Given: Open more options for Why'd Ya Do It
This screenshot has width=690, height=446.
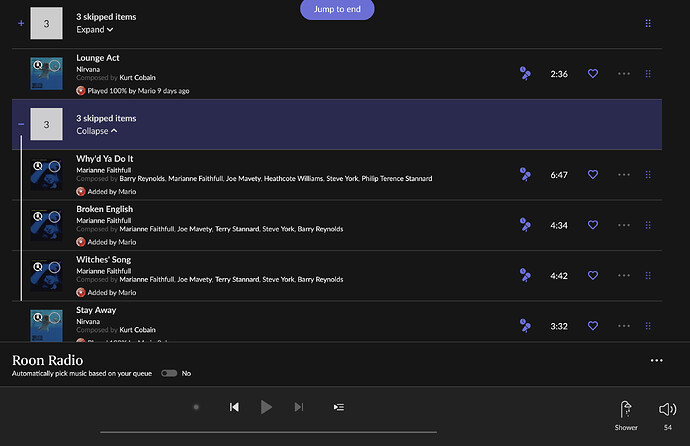Looking at the screenshot, I should coord(624,175).
